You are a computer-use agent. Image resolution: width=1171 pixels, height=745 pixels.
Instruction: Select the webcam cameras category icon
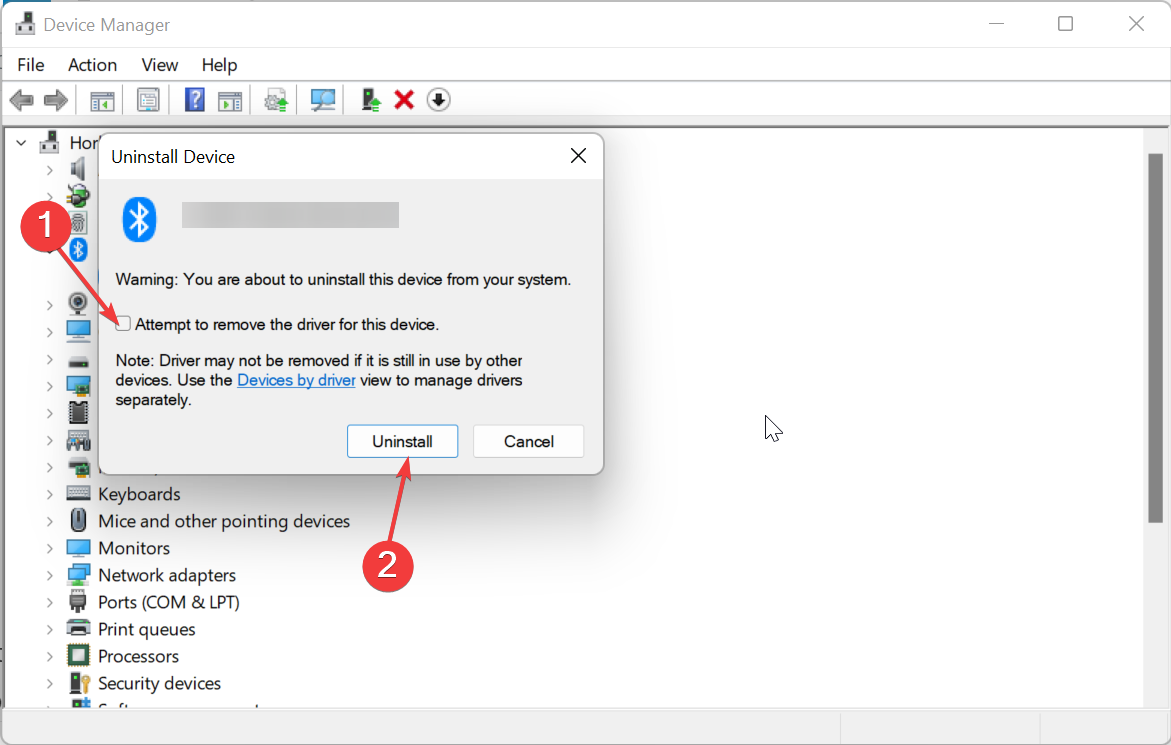[78, 304]
